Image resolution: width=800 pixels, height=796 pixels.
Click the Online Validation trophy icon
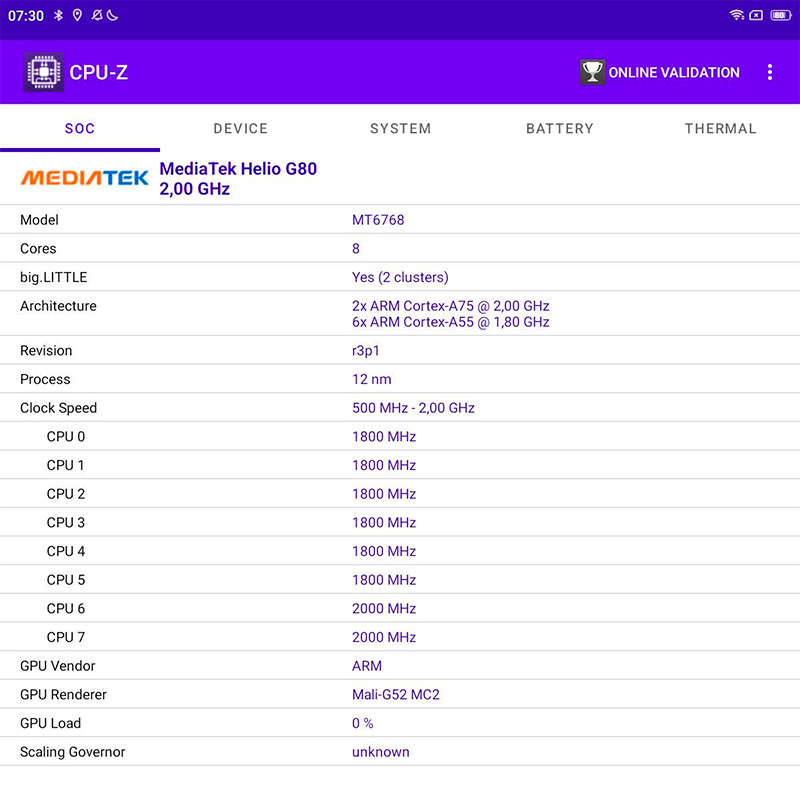click(592, 72)
